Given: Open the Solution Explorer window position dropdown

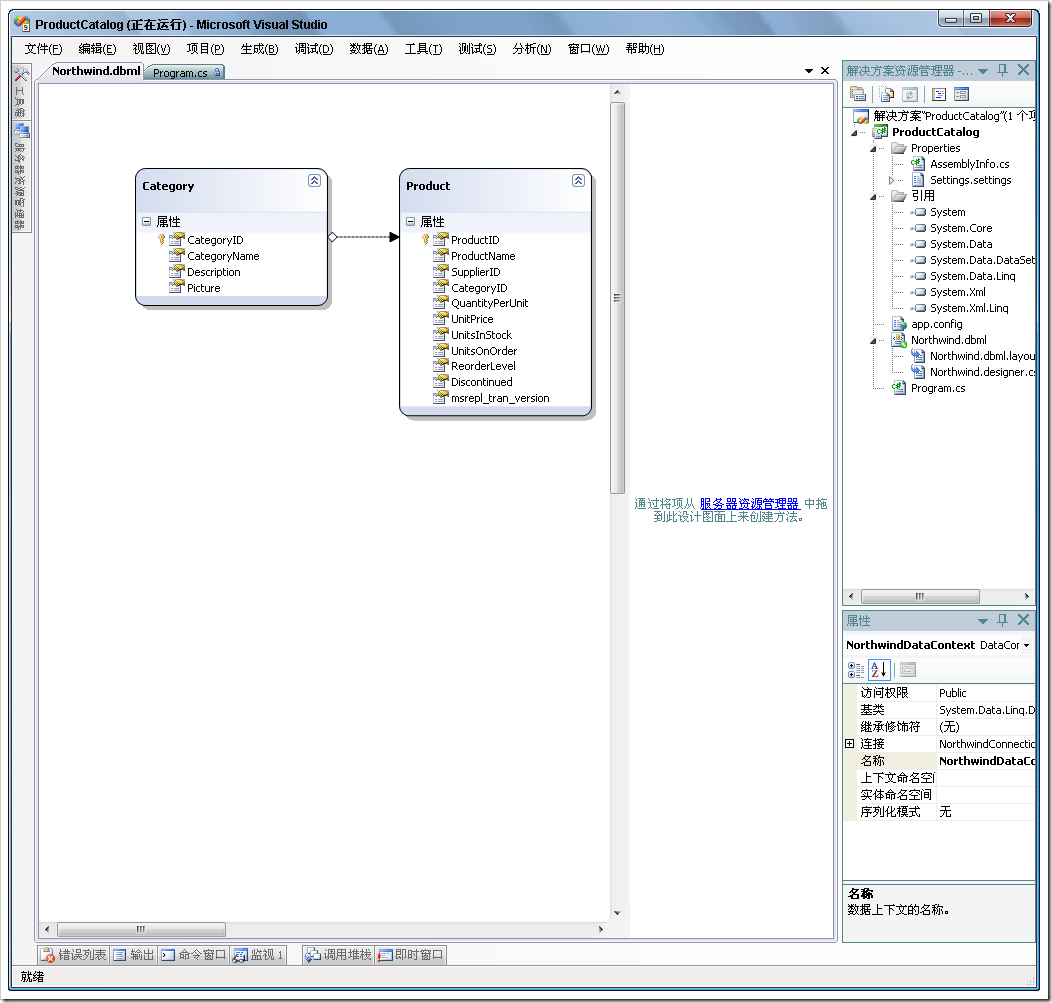Looking at the screenshot, I should click(983, 70).
